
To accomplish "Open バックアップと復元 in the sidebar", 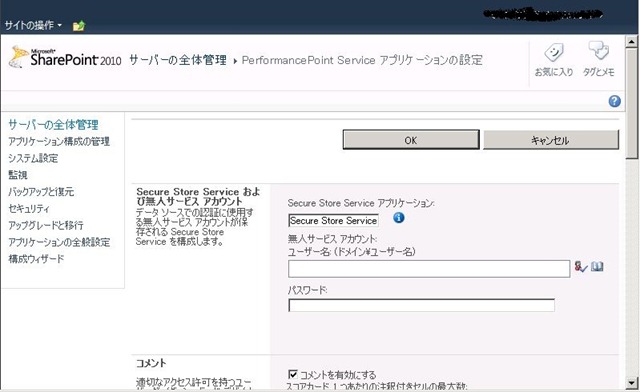I will tap(41, 192).
